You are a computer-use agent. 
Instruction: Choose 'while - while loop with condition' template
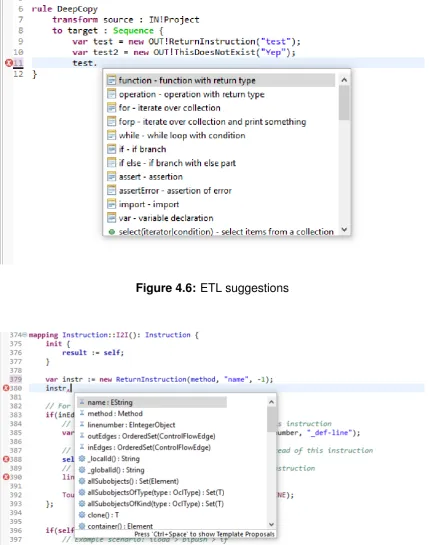coord(182,135)
